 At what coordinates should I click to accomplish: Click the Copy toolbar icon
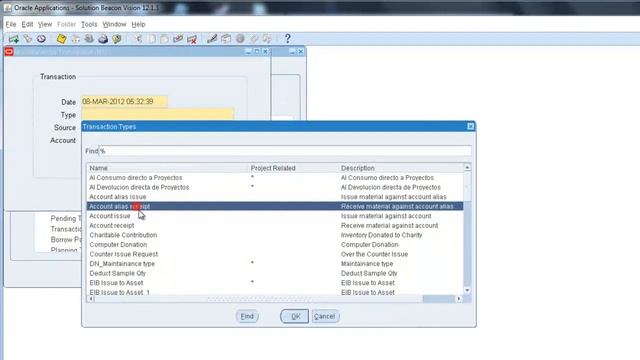click(x=152, y=39)
